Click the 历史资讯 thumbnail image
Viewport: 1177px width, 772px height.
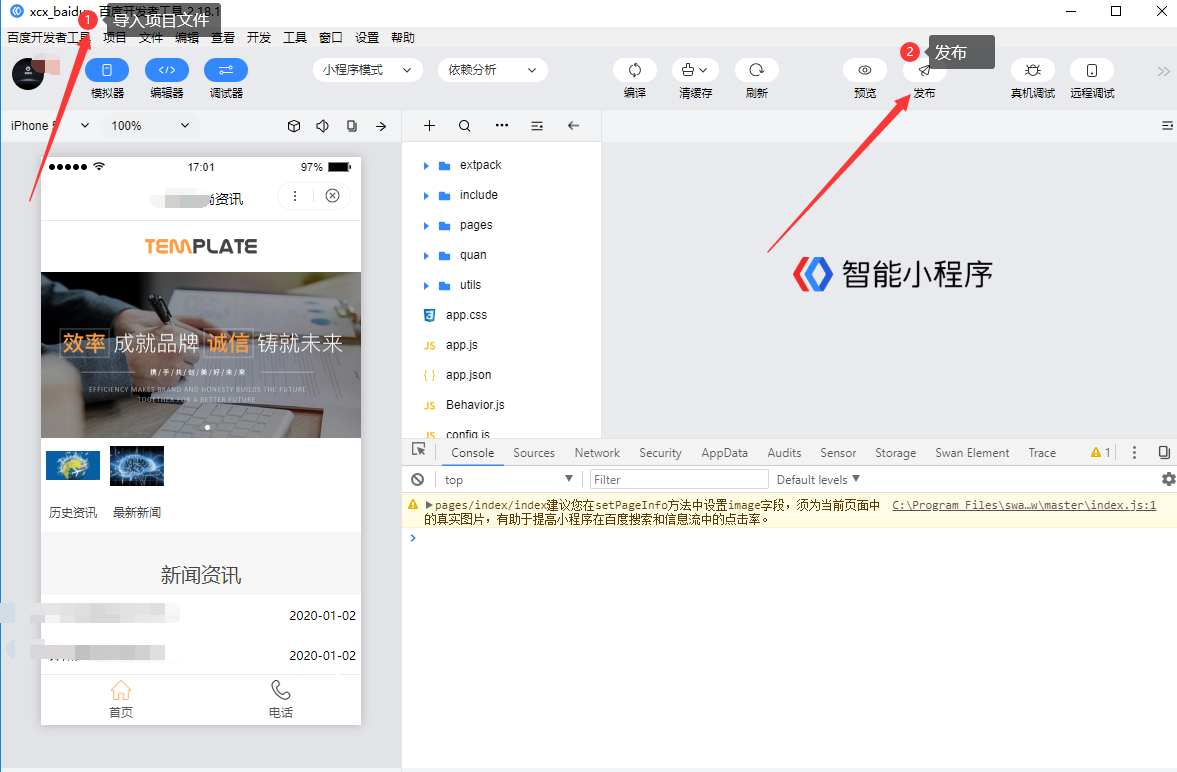(73, 466)
